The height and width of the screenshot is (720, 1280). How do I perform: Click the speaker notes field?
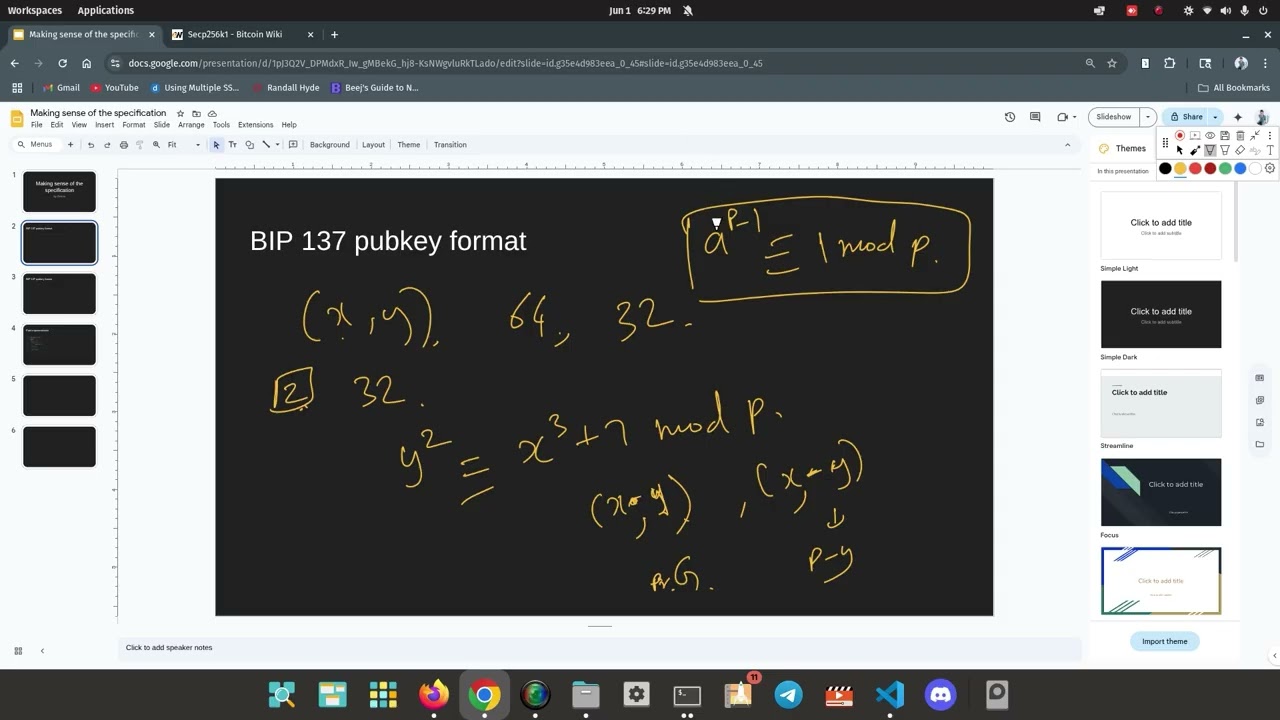(x=600, y=648)
